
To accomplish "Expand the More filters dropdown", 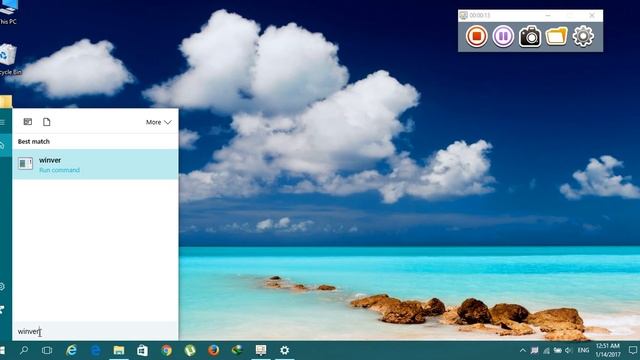I will point(159,122).
